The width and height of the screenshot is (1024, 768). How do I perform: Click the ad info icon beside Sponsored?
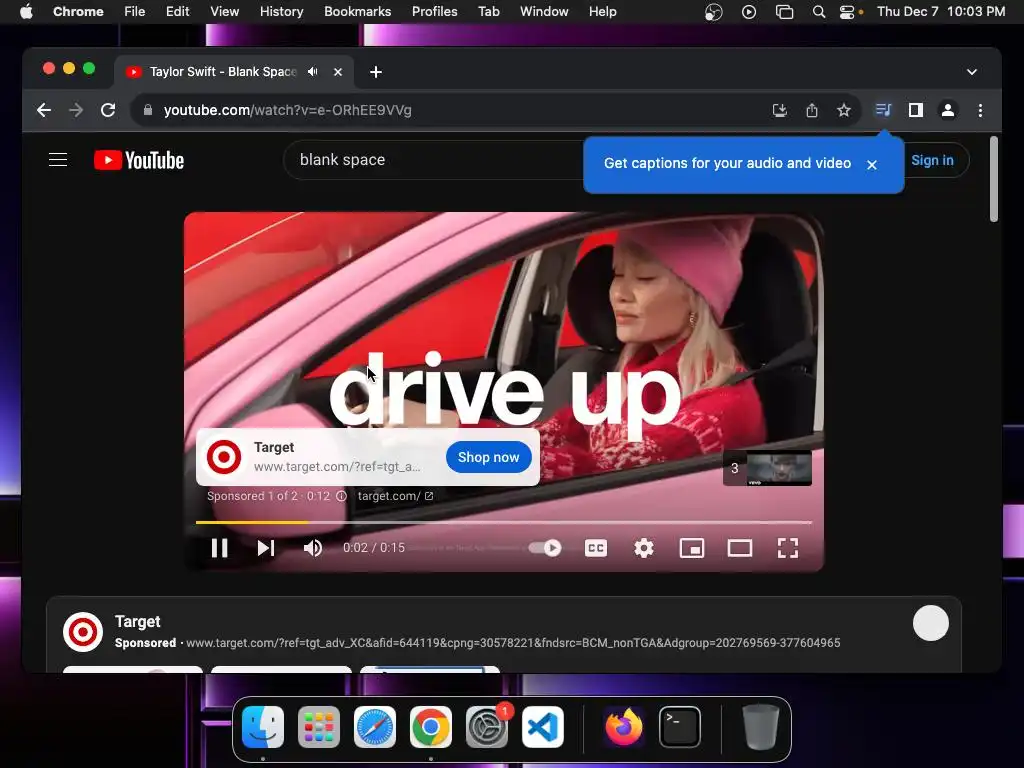pos(342,496)
